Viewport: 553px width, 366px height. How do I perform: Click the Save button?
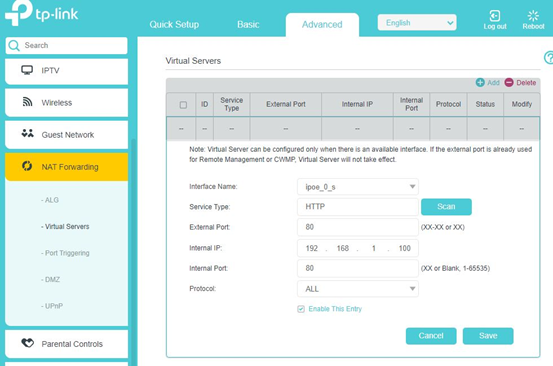[x=488, y=336]
